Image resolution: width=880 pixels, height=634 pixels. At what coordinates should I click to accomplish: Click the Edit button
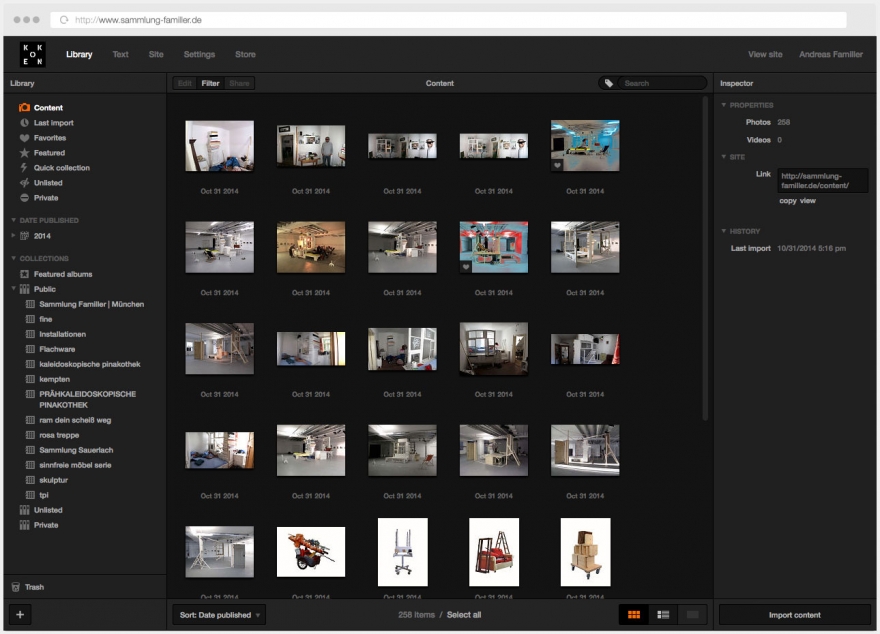point(185,83)
